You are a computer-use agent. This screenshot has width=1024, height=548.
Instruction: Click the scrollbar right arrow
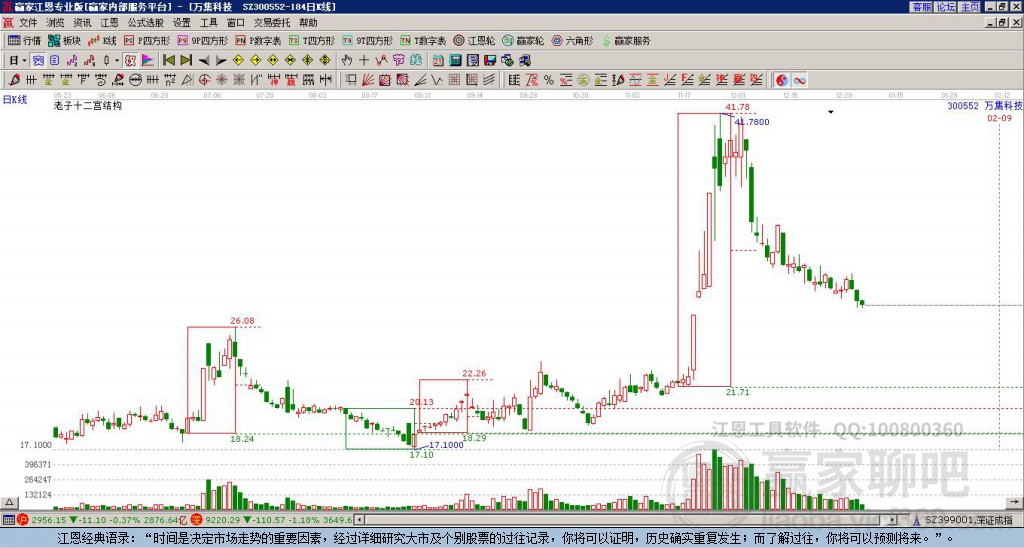893,520
